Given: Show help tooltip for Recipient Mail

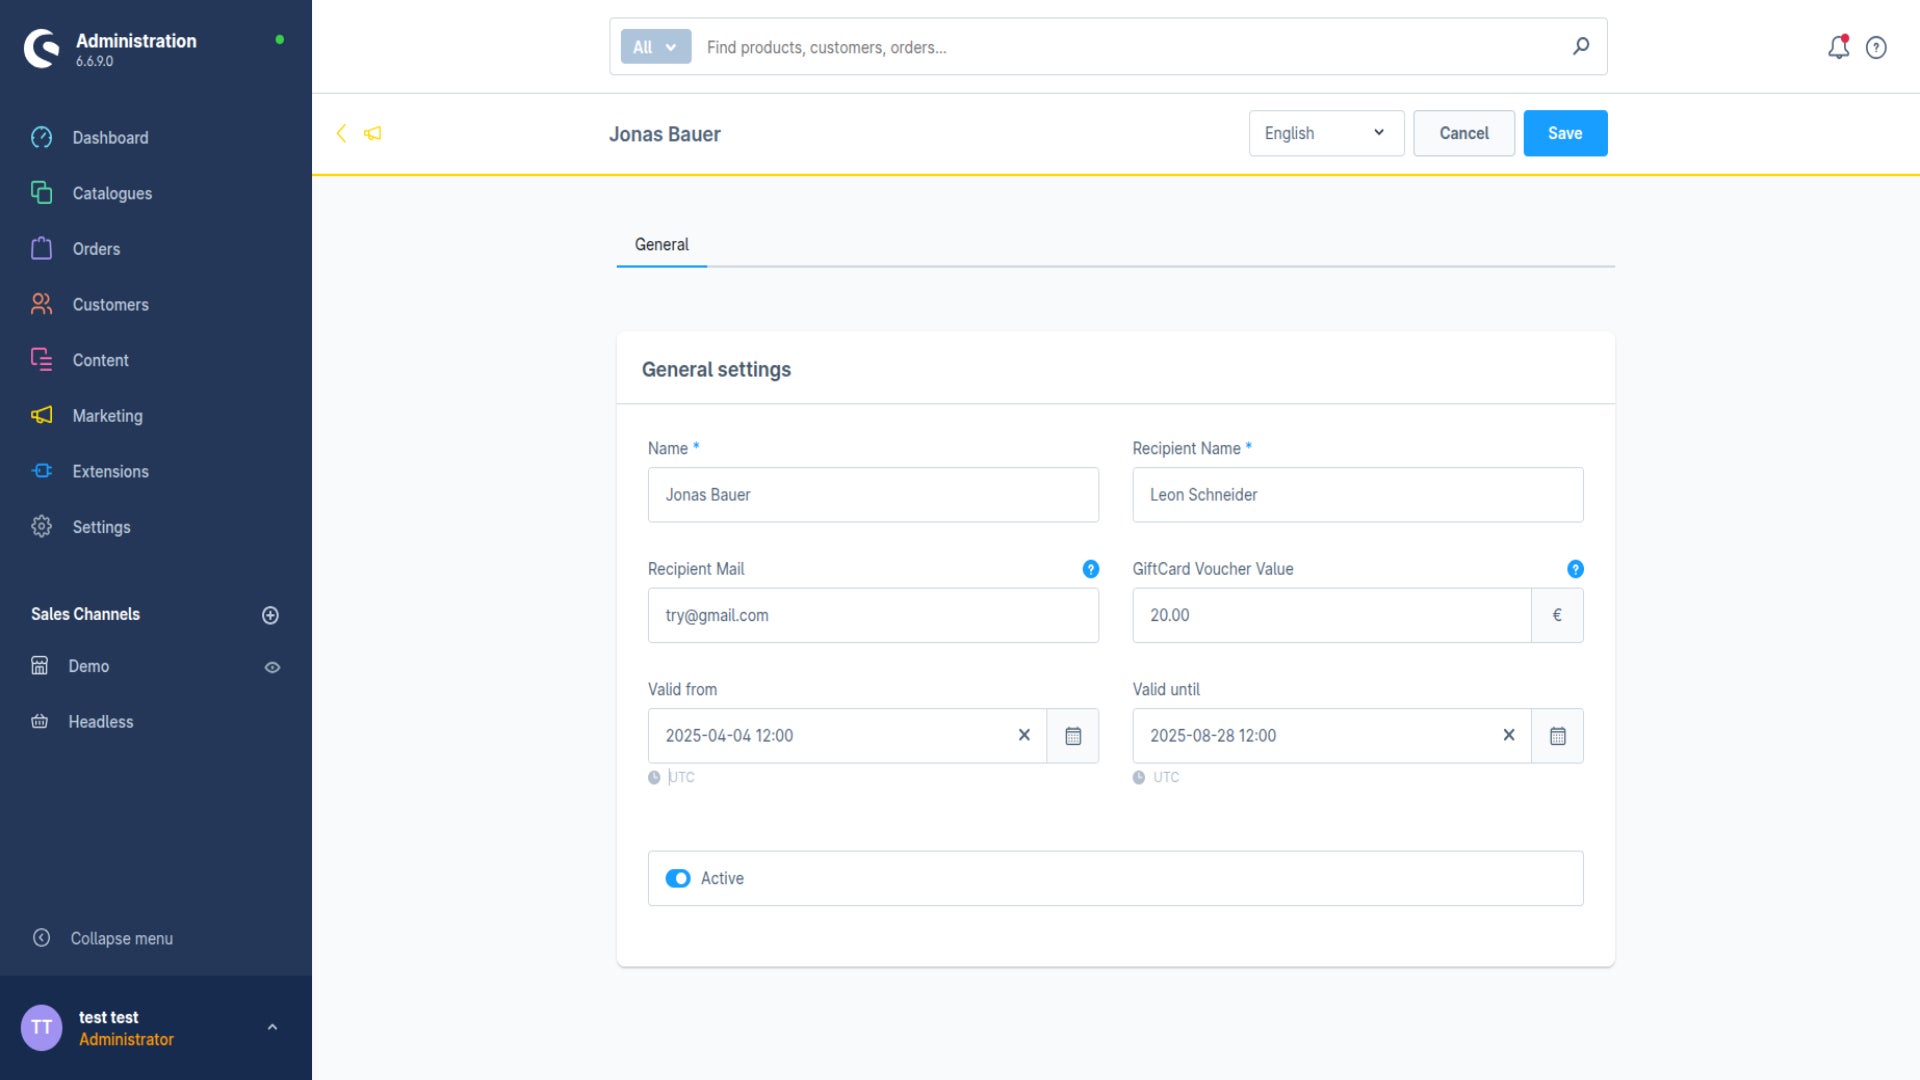Looking at the screenshot, I should (x=1091, y=569).
